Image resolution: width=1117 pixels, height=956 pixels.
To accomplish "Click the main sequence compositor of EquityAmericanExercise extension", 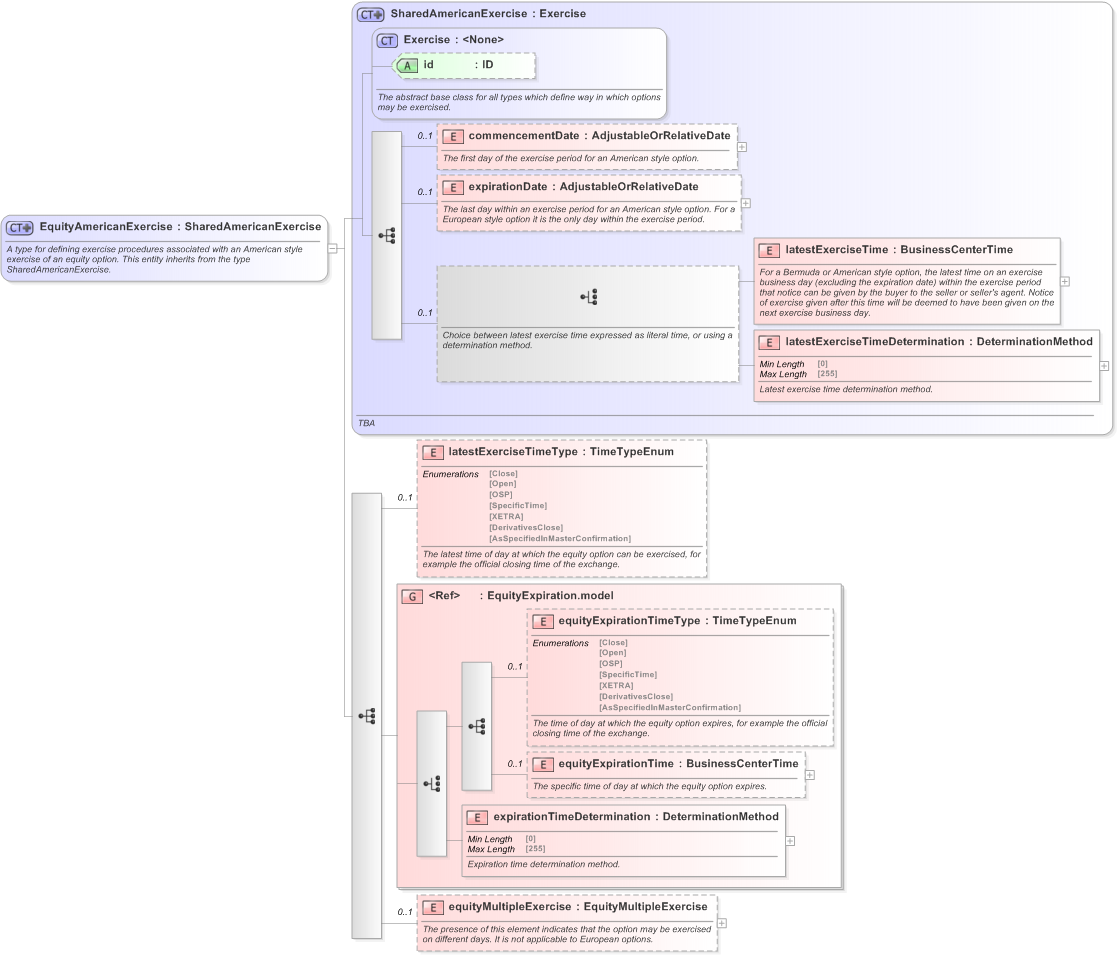I will pos(367,716).
